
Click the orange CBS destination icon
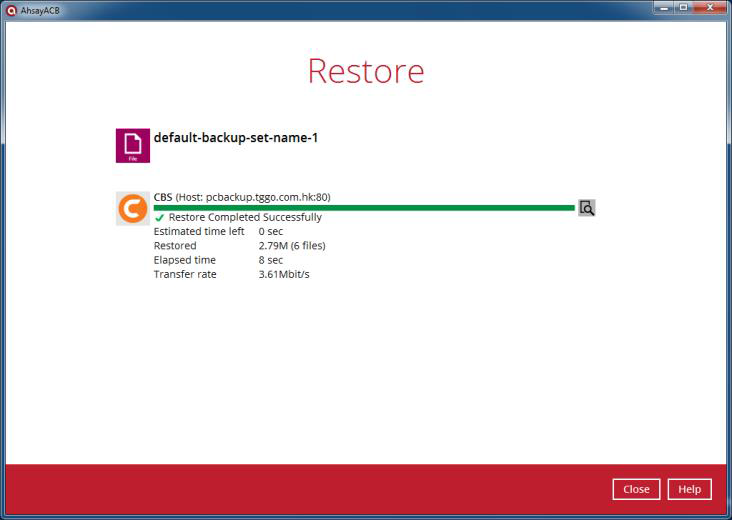(133, 208)
